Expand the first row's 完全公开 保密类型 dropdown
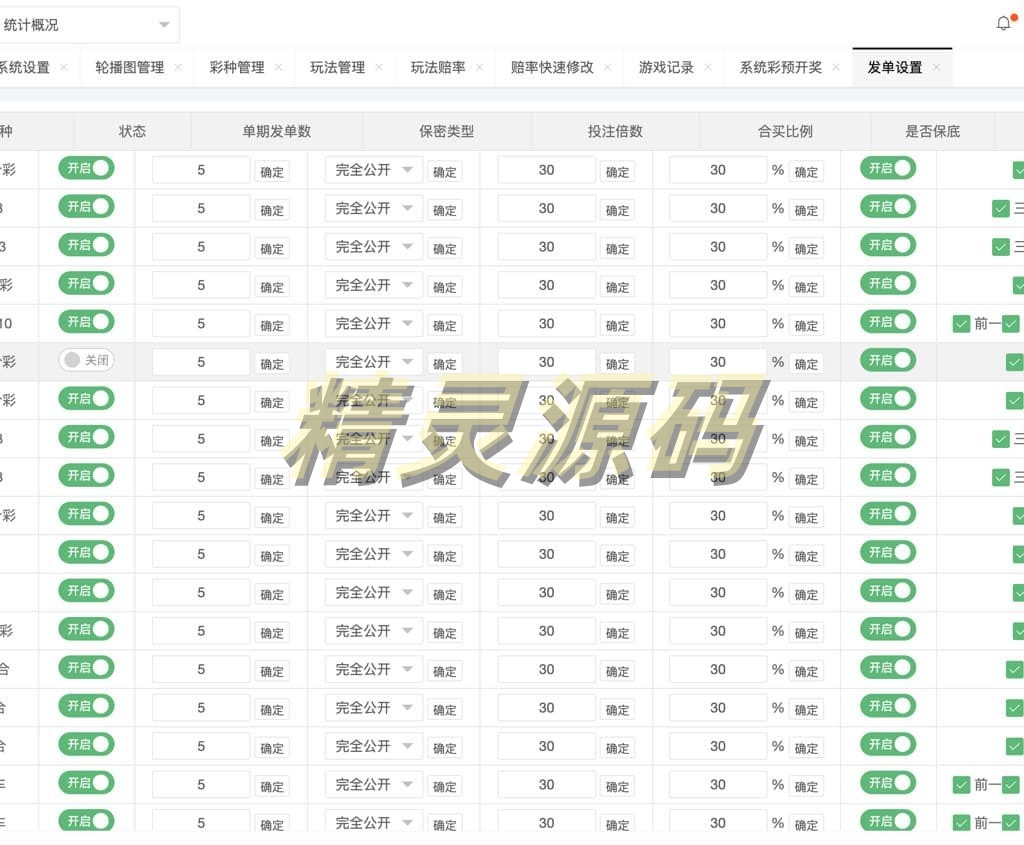Viewport: 1024px width, 845px height. click(x=374, y=170)
